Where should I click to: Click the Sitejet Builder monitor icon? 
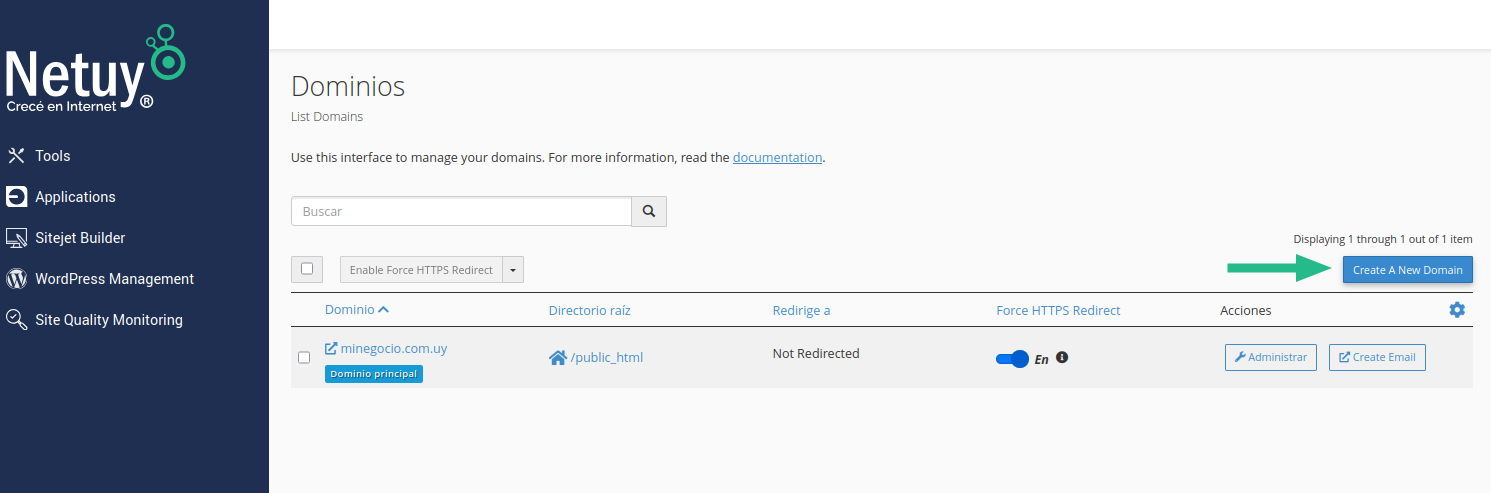click(16, 238)
